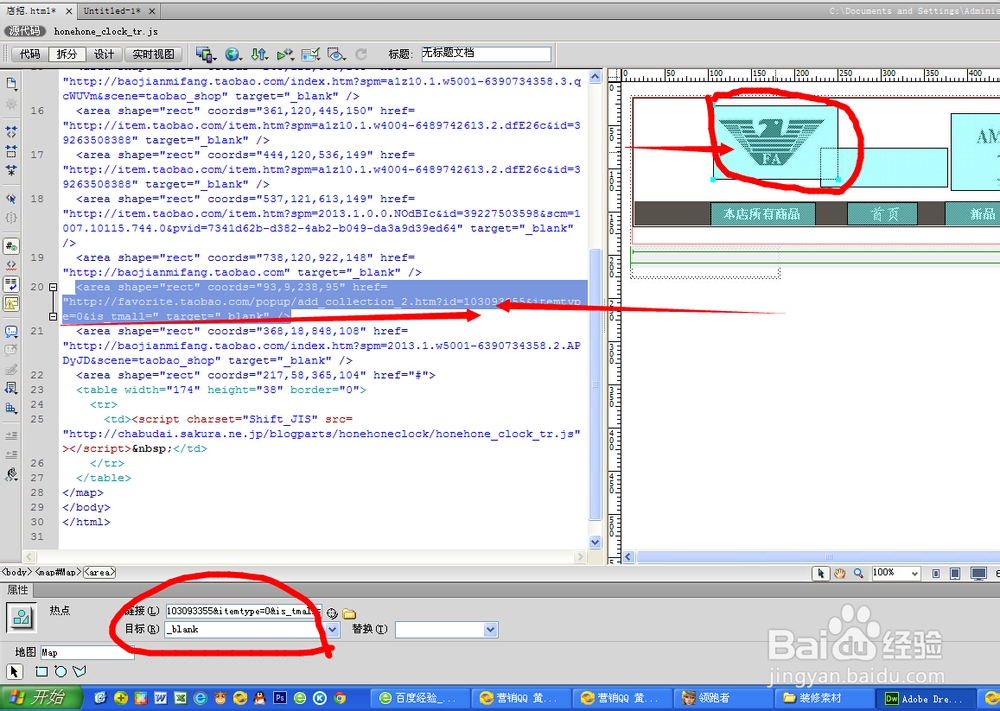Click the browse for file folder icon
This screenshot has width=1000, height=711.
click(x=349, y=613)
